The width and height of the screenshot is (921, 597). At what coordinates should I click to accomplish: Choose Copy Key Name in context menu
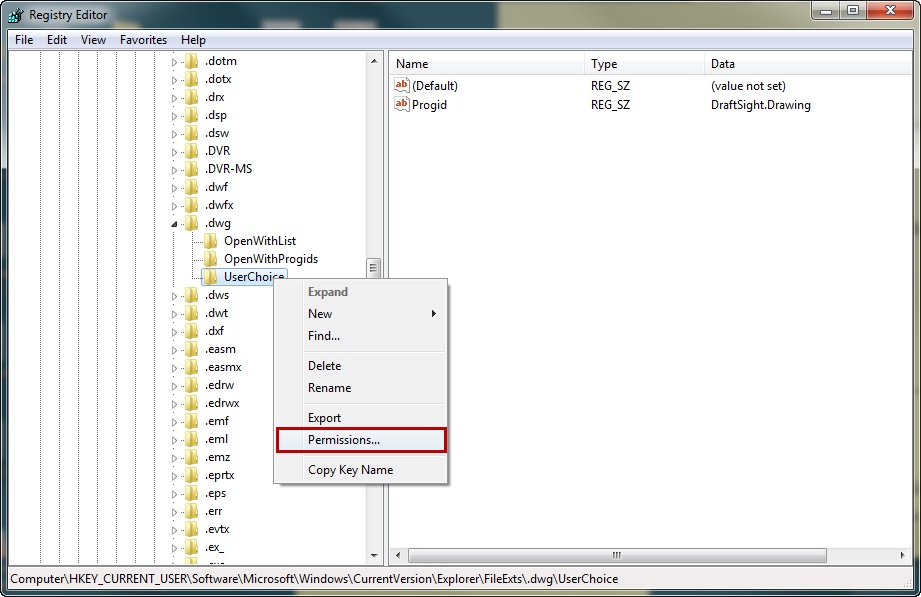point(361,470)
